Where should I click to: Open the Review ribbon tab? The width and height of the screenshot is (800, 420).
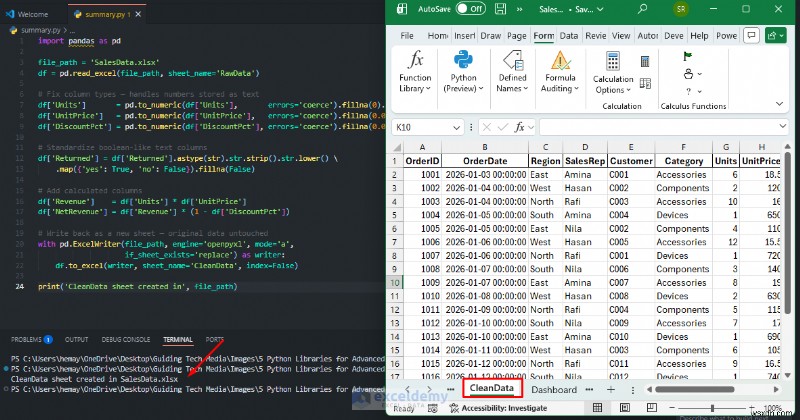(x=595, y=36)
